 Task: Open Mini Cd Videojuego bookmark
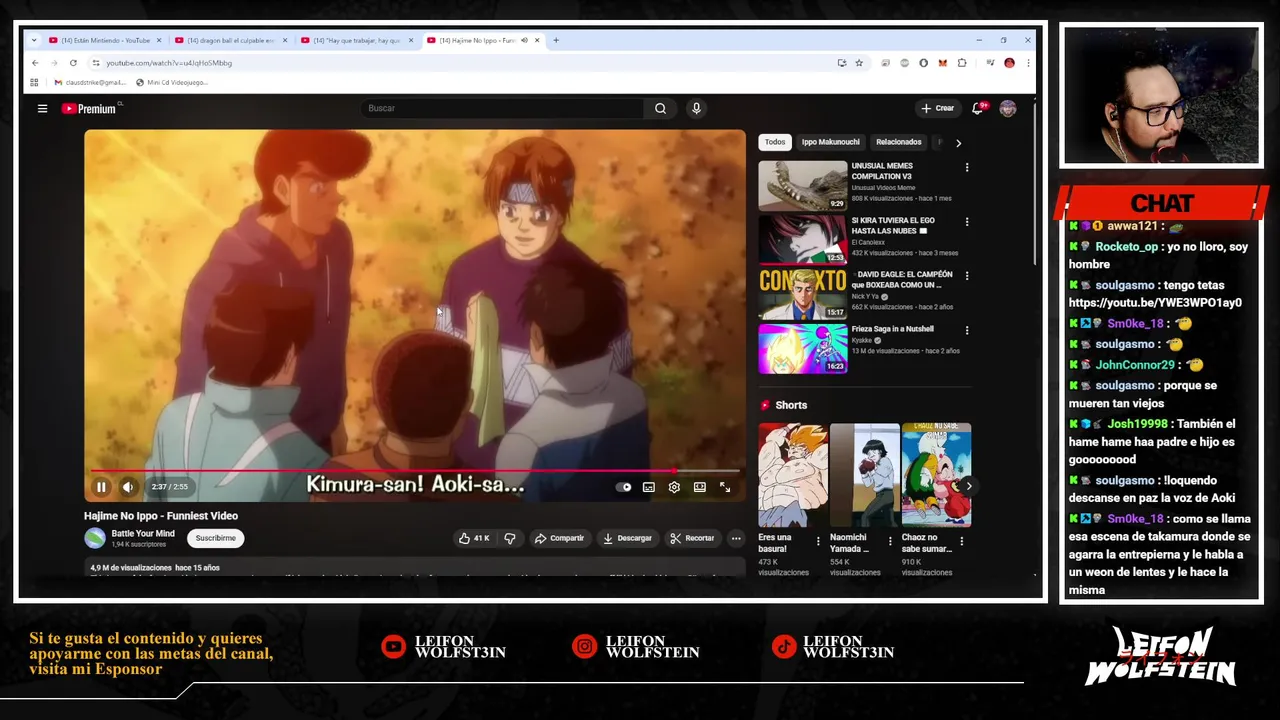[172, 82]
